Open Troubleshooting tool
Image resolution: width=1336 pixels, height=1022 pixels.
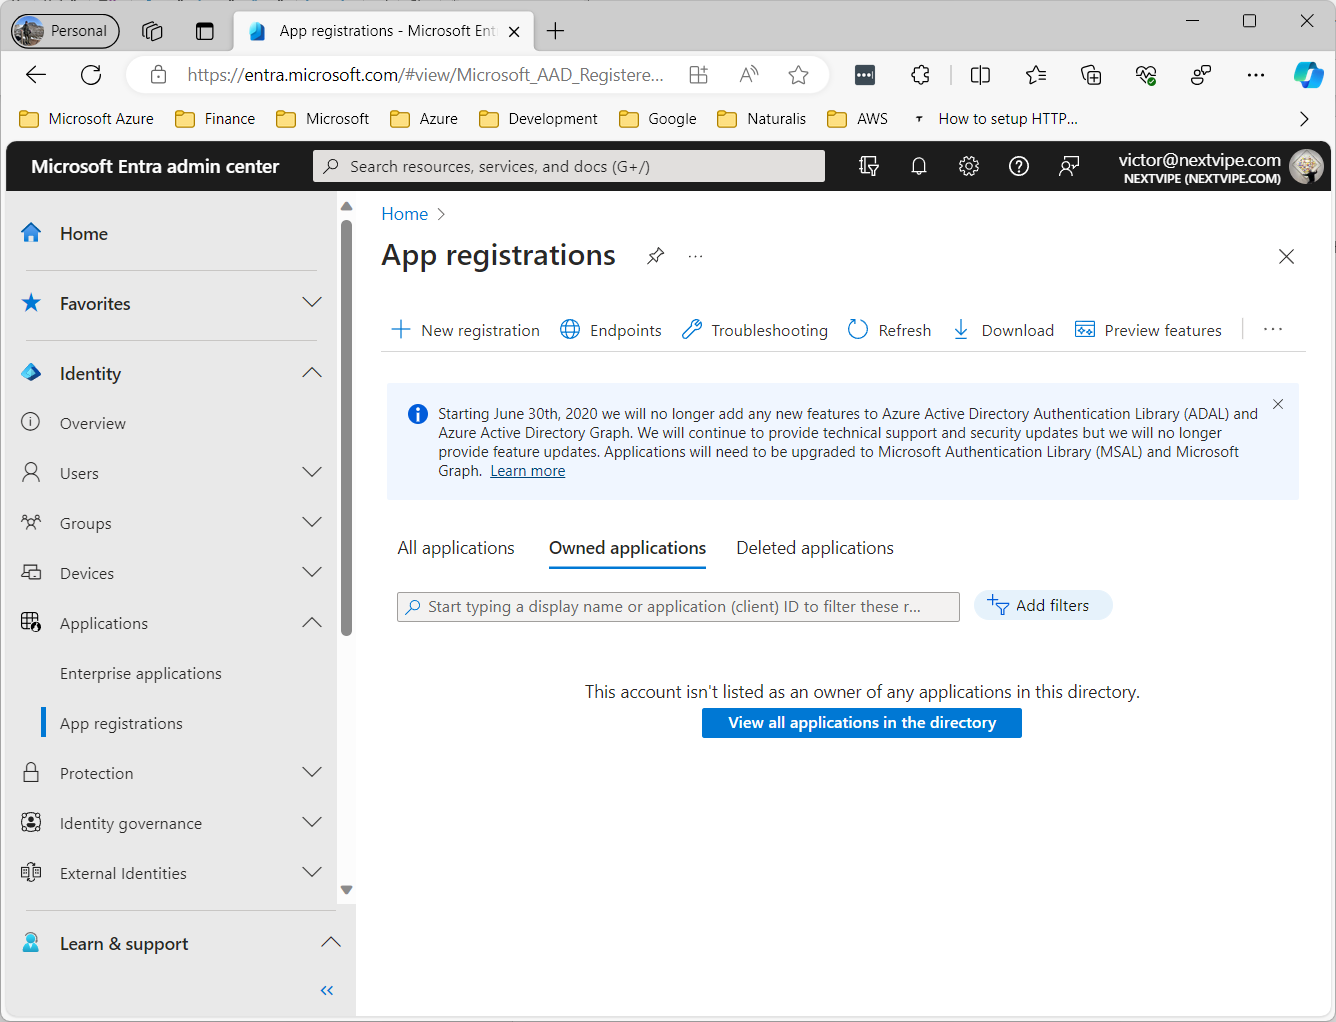click(x=755, y=330)
